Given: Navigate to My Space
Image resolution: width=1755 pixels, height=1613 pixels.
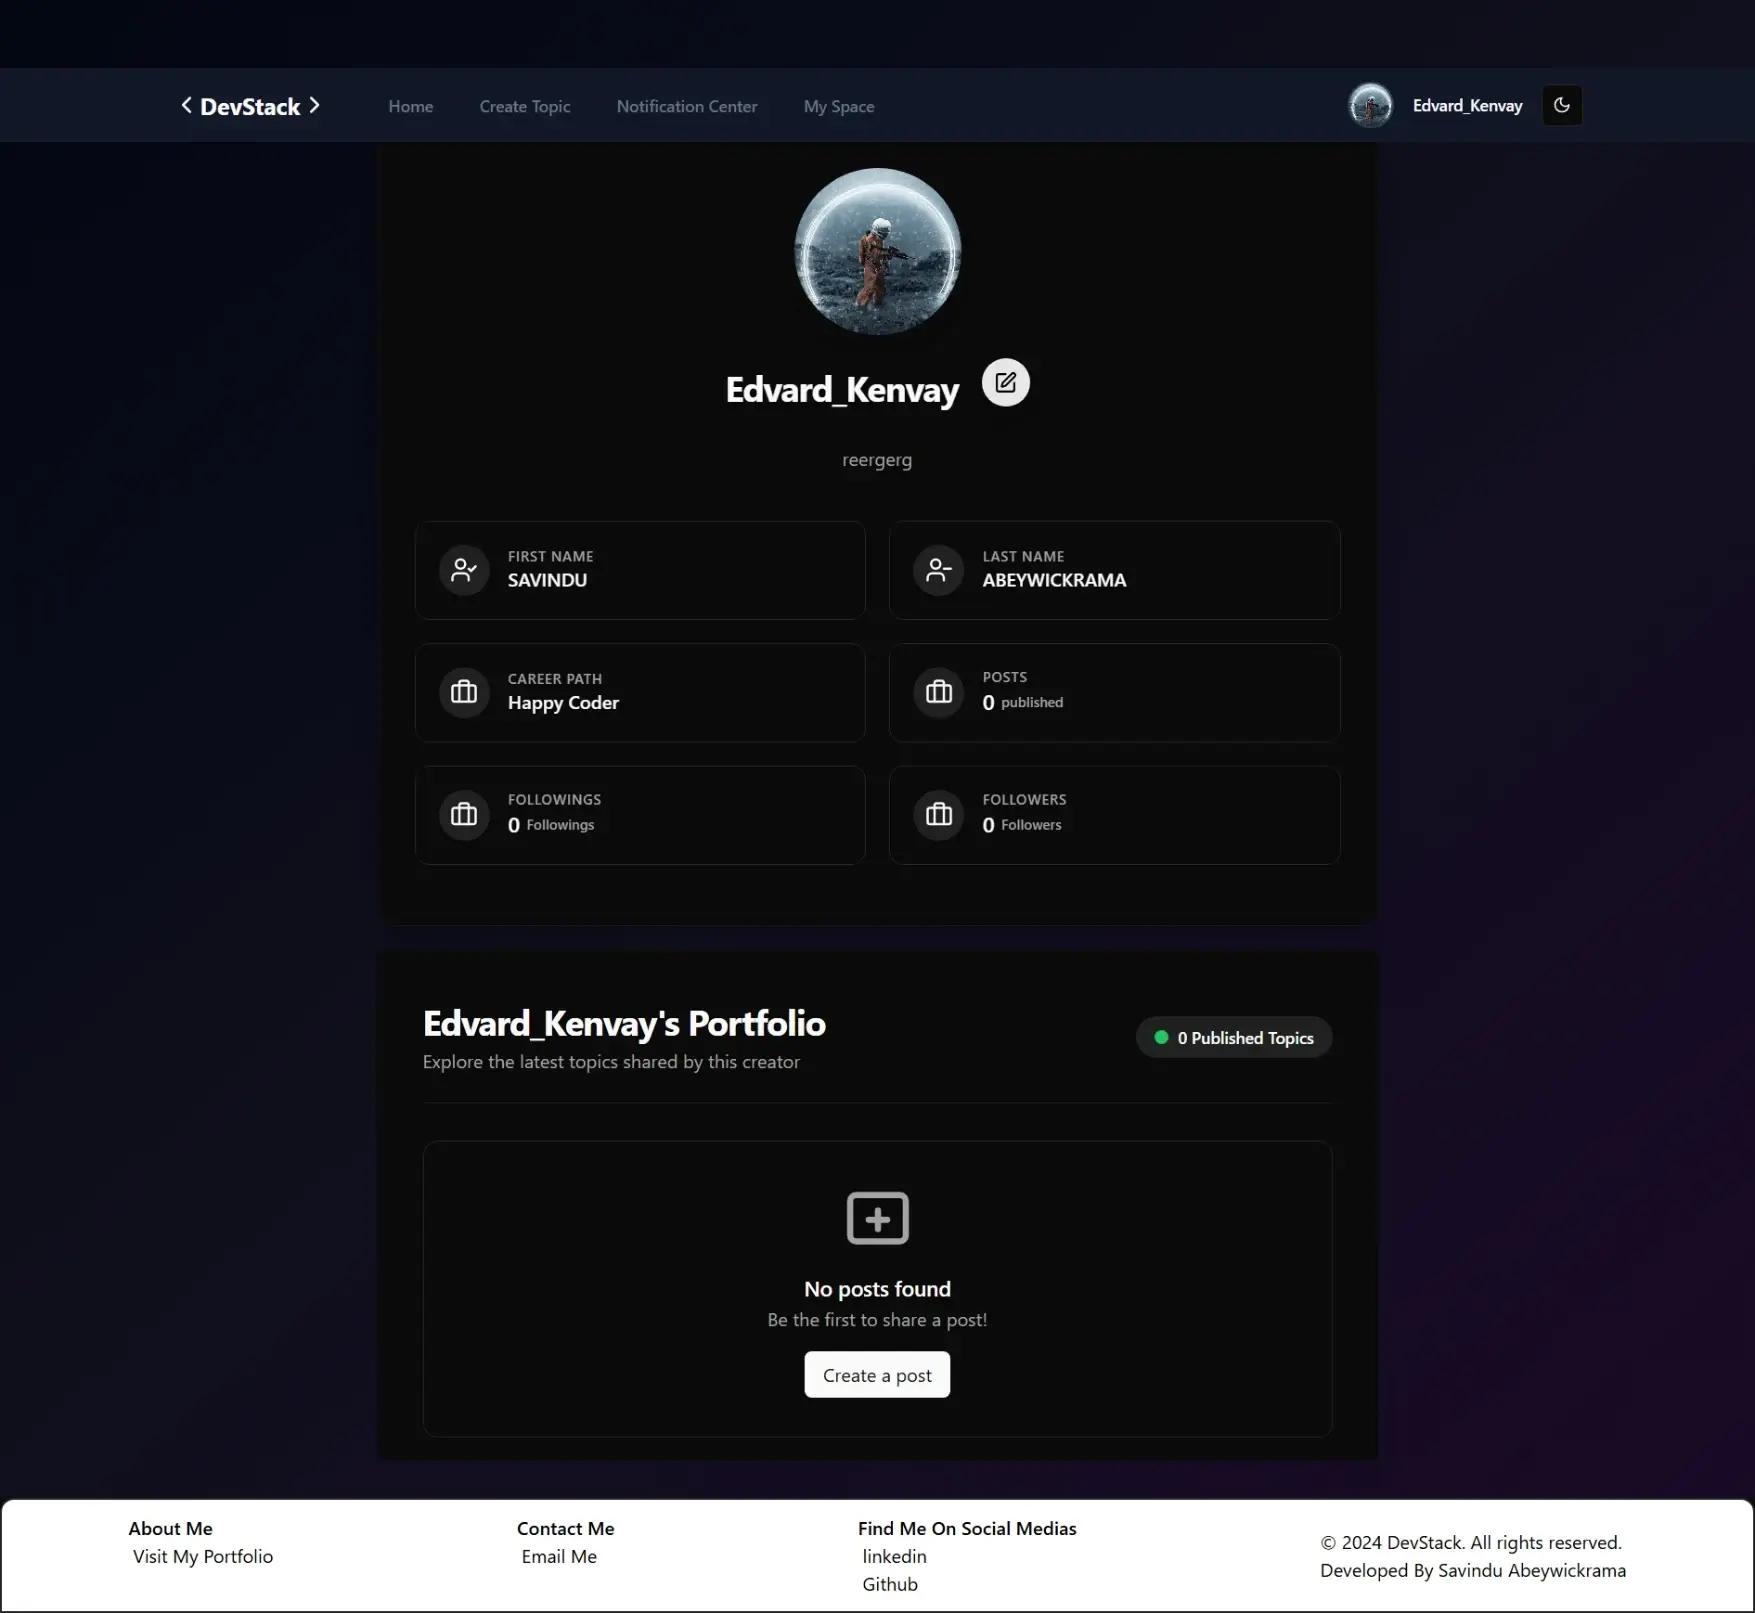Looking at the screenshot, I should 839,106.
